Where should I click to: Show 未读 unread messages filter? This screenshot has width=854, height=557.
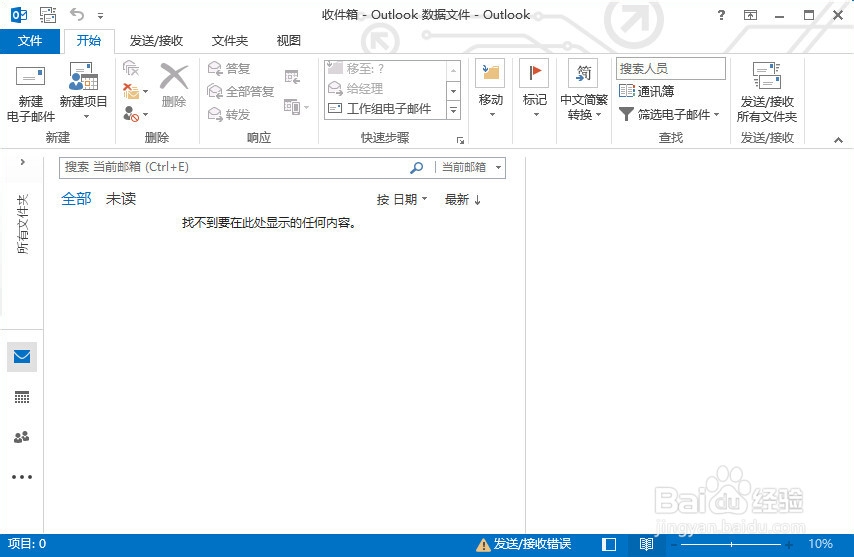(x=121, y=199)
